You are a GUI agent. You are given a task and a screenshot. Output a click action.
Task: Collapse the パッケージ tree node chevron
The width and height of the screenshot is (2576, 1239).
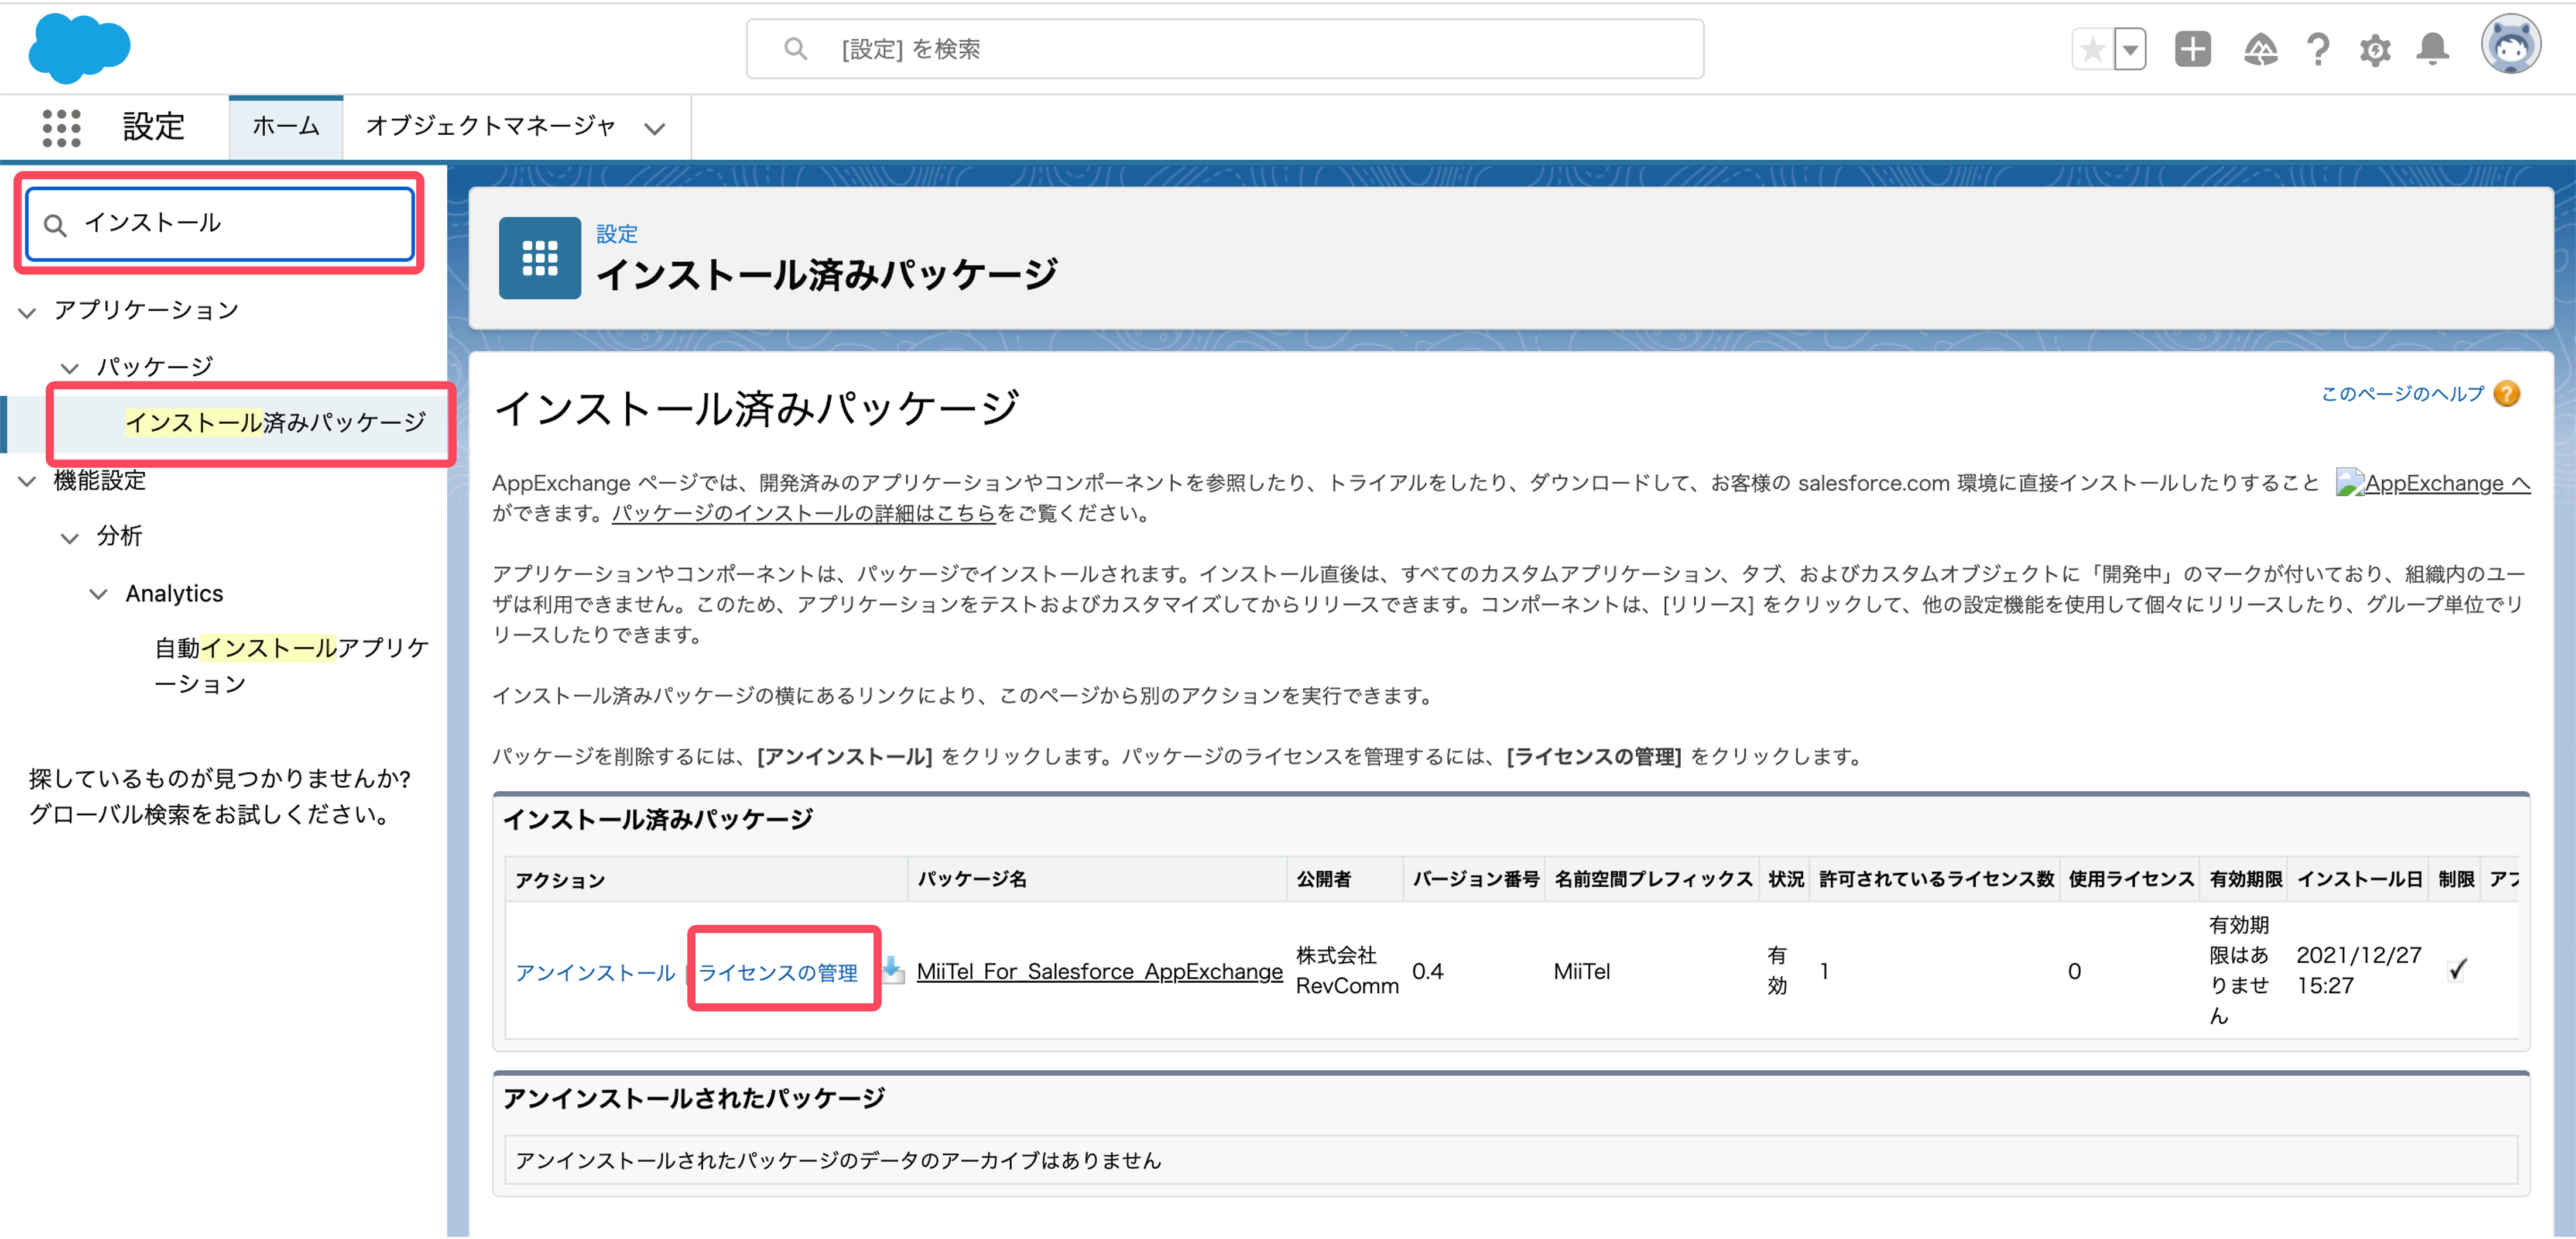tap(69, 368)
